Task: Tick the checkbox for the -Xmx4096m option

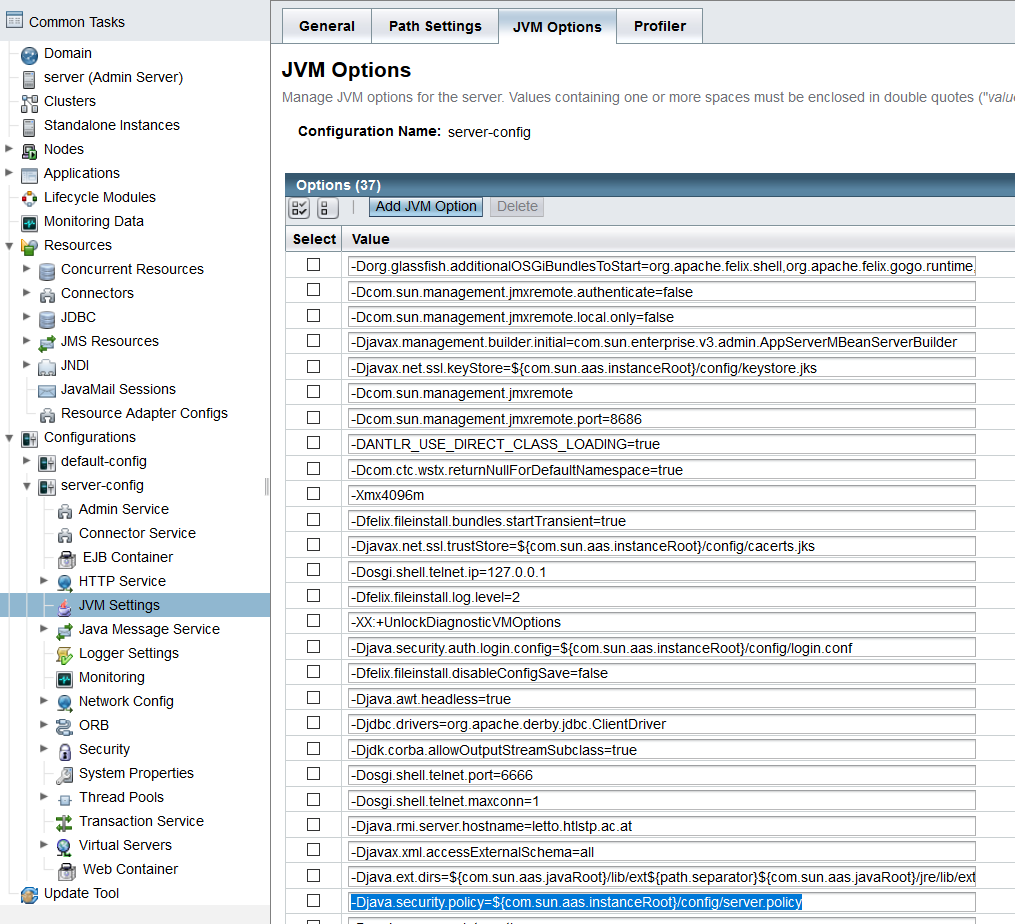Action: (314, 494)
